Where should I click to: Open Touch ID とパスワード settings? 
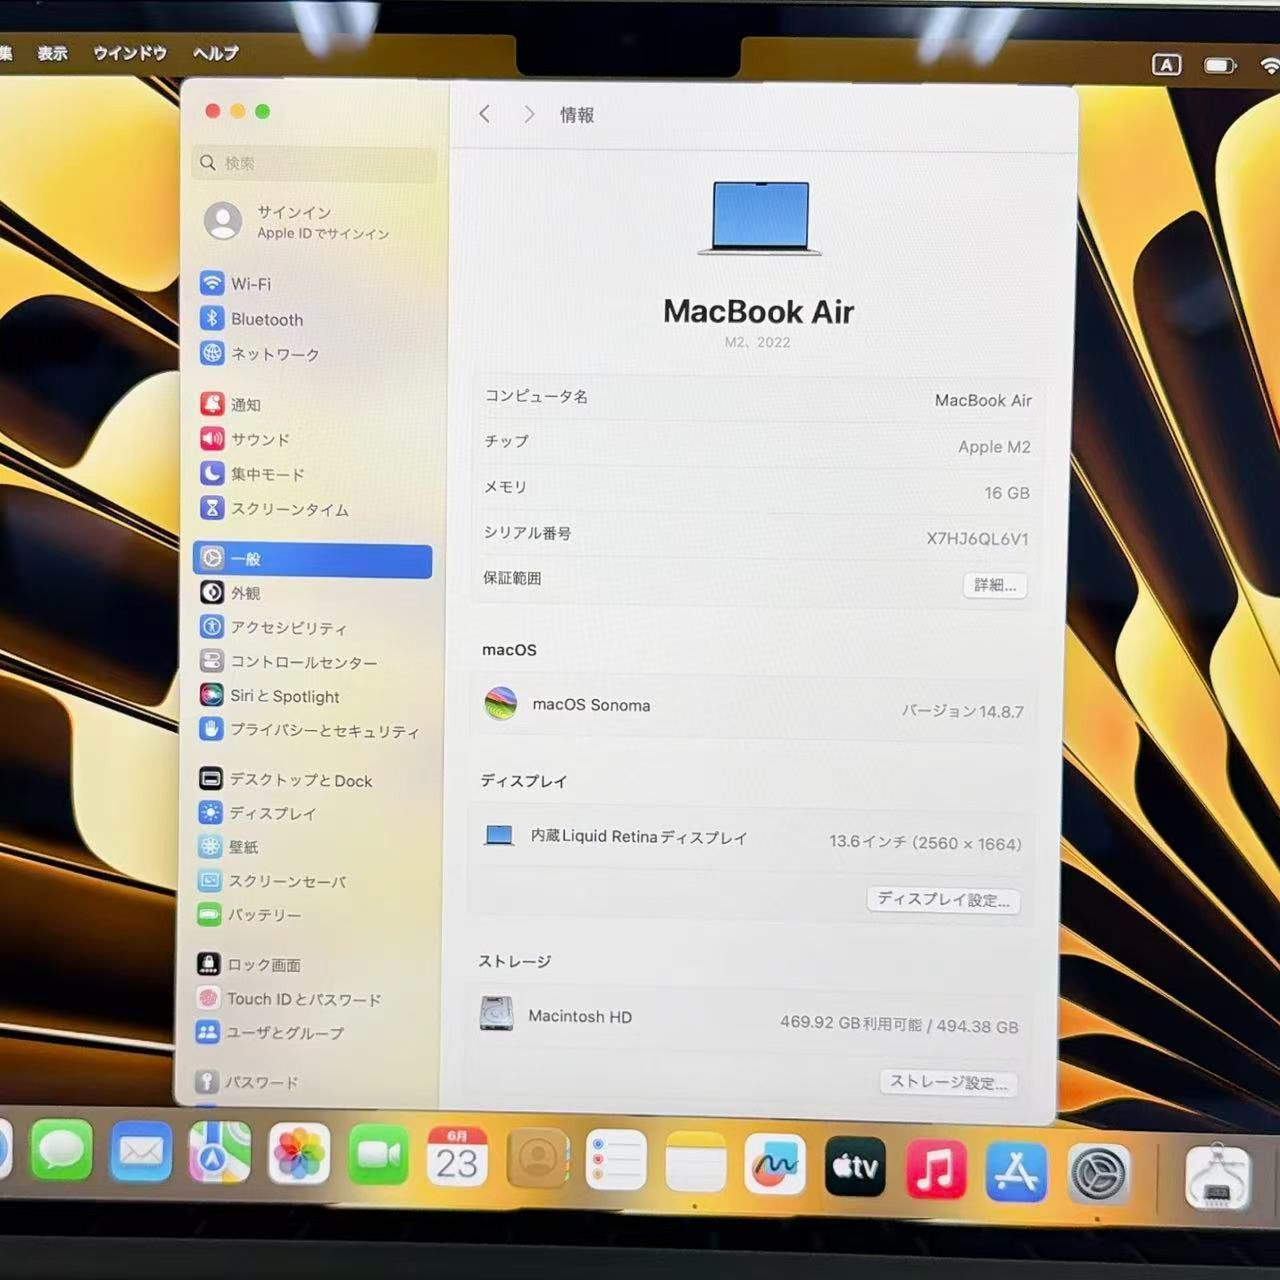click(289, 999)
